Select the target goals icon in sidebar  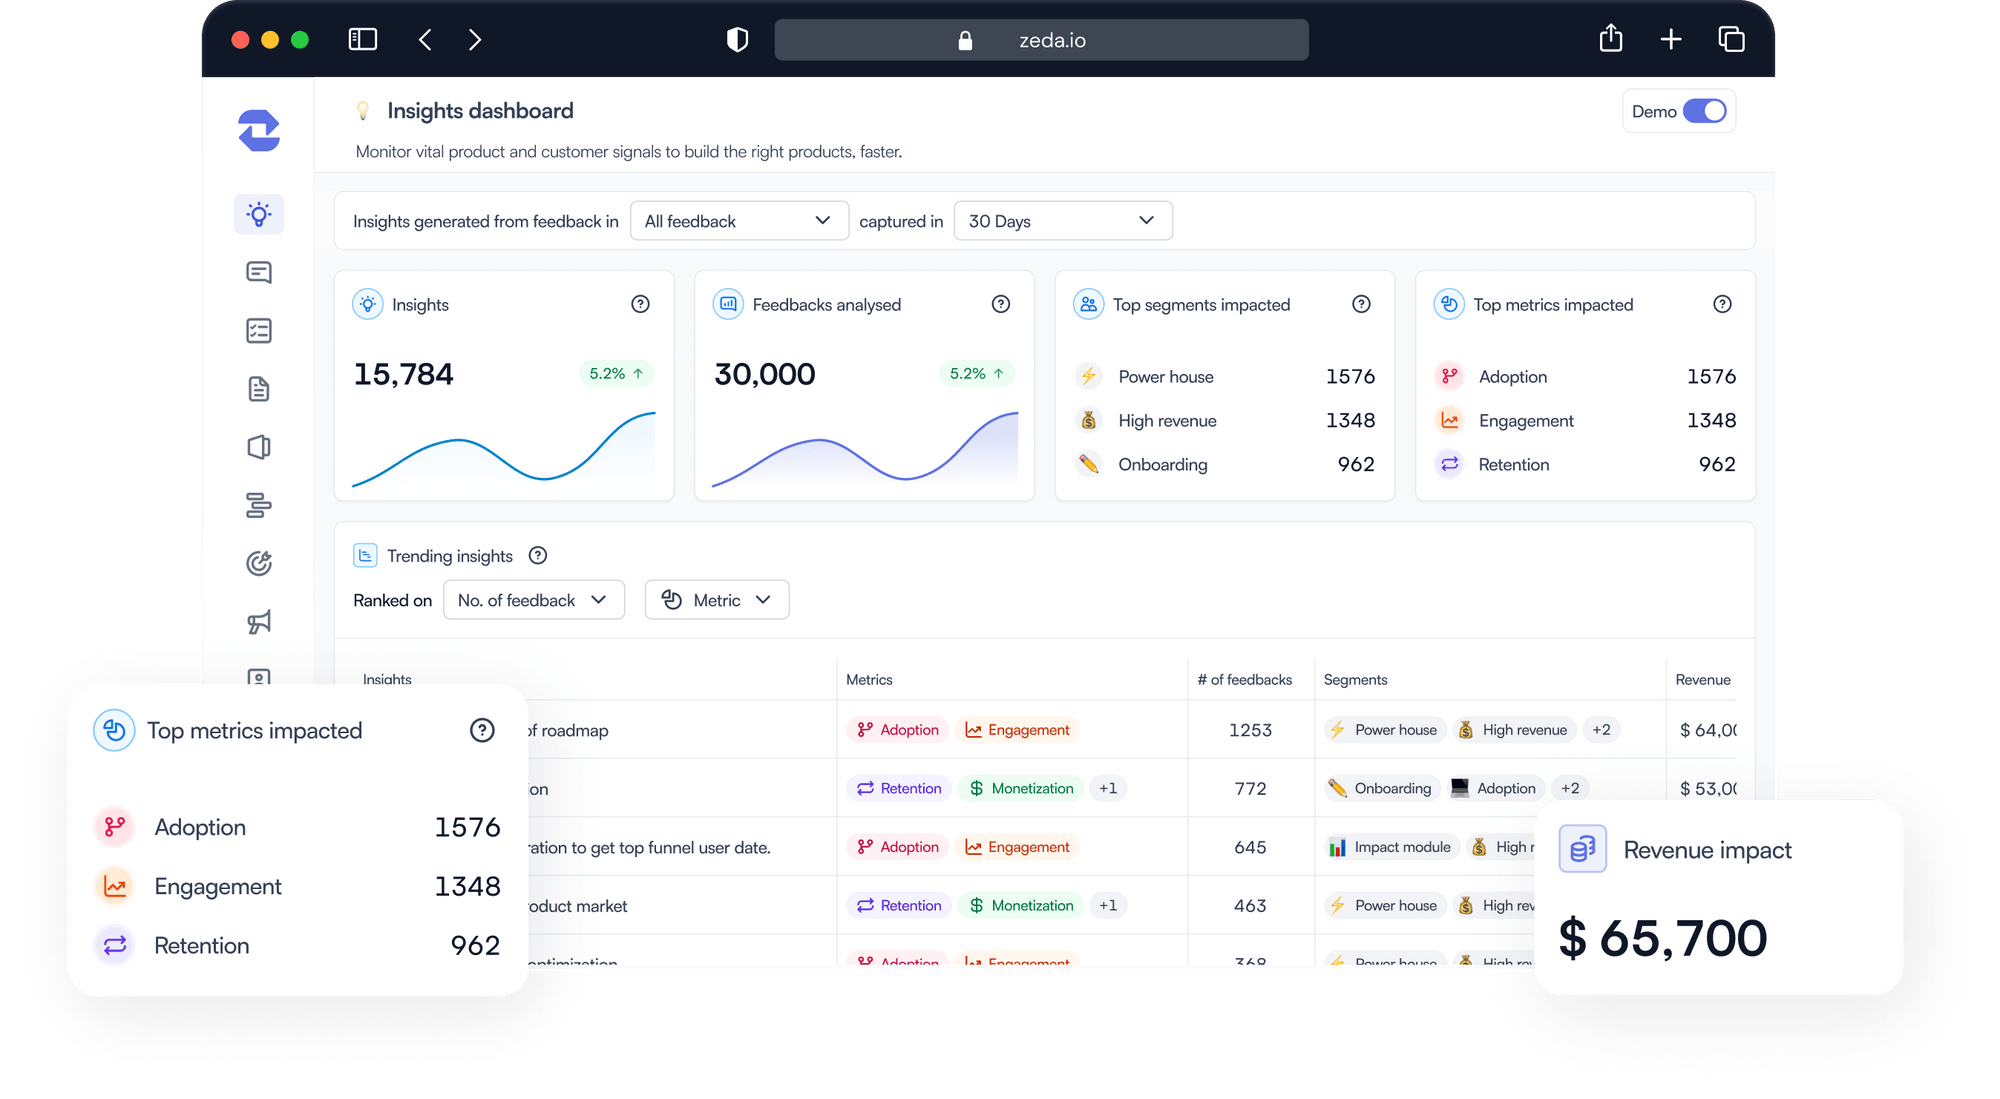point(259,563)
